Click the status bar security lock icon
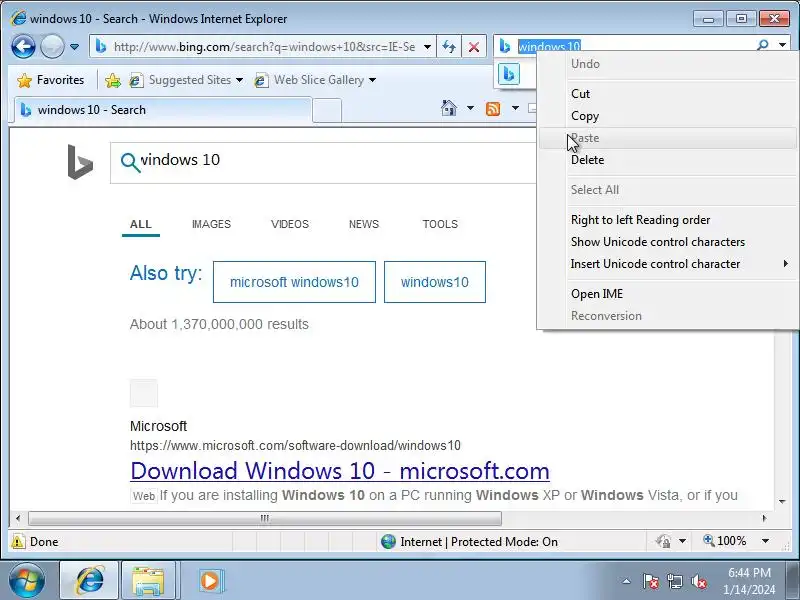 point(663,541)
